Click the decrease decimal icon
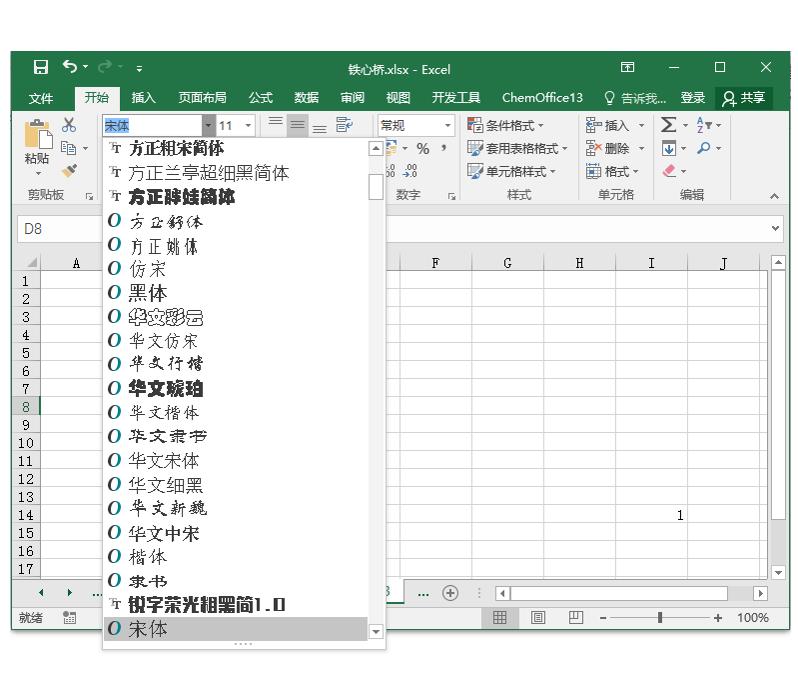Image resolution: width=798 pixels, height=683 pixels. coord(410,171)
